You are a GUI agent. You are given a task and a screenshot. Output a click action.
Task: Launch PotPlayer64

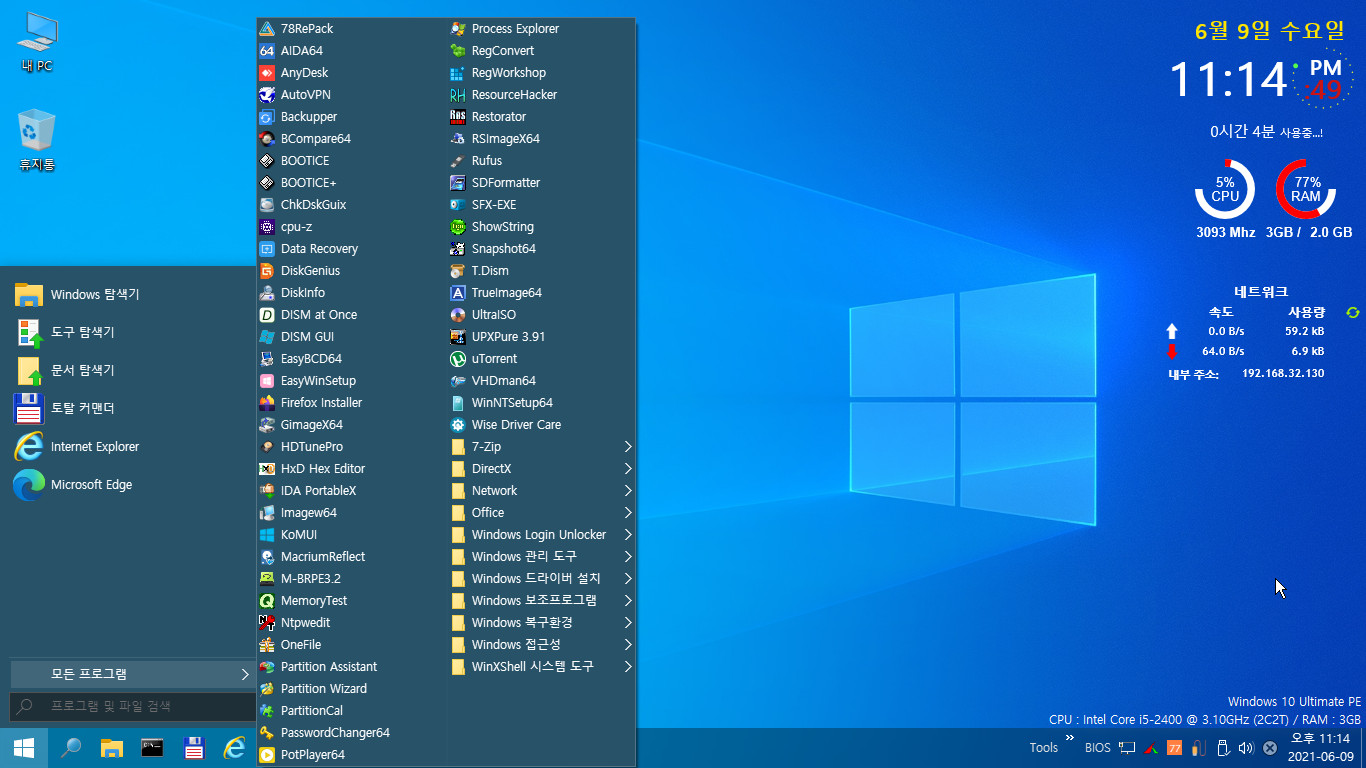[350, 755]
